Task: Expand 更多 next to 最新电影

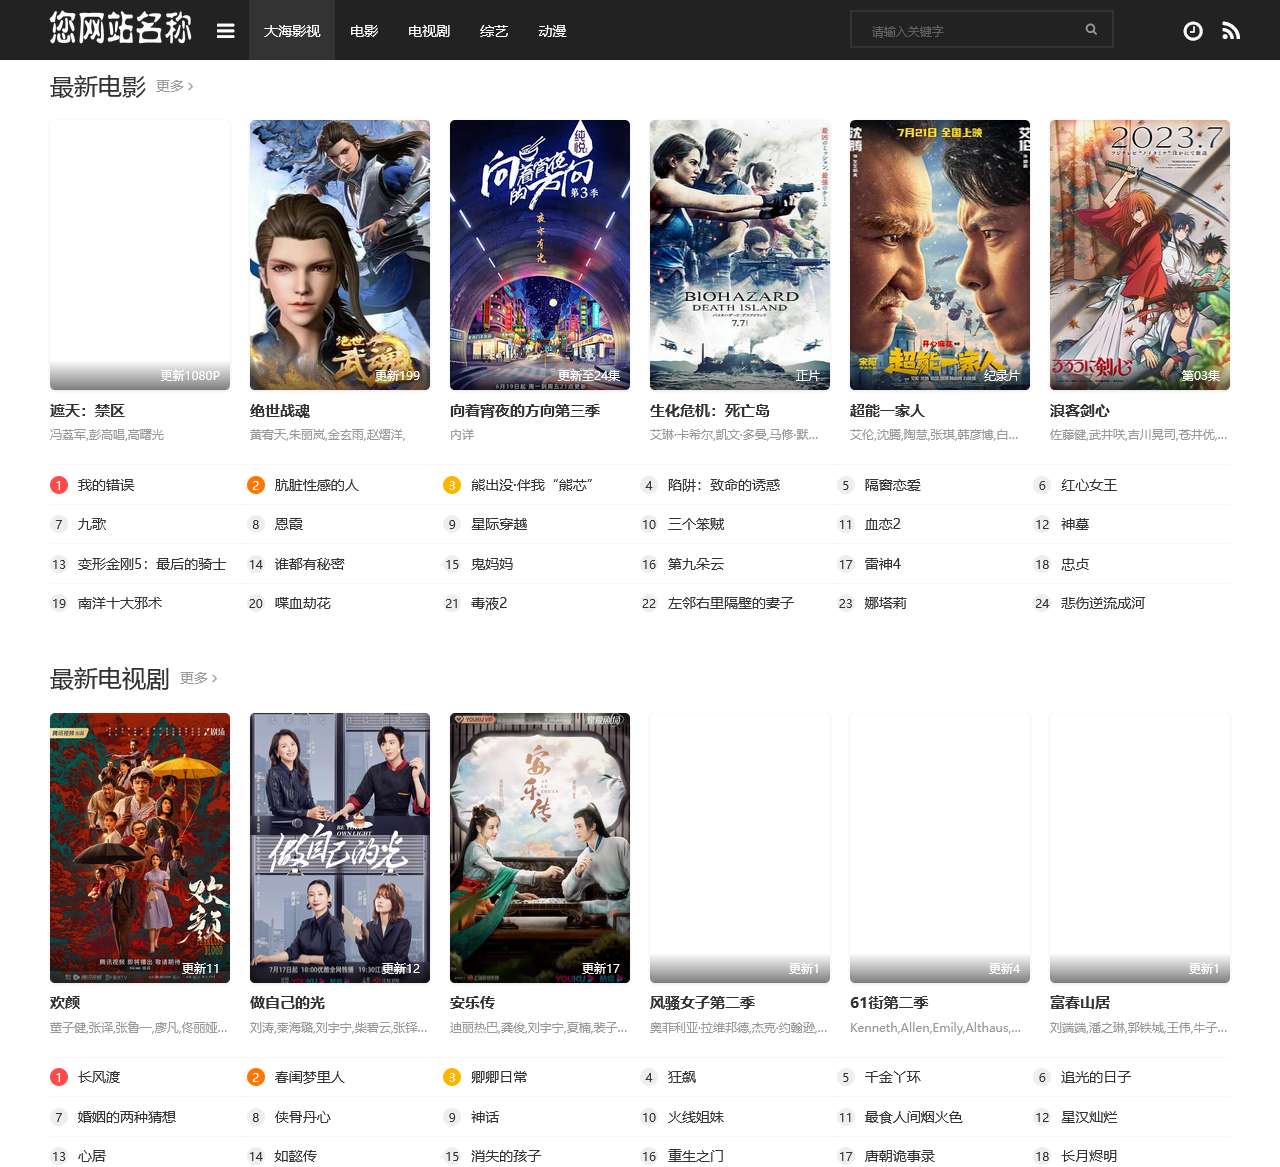Action: click(174, 86)
